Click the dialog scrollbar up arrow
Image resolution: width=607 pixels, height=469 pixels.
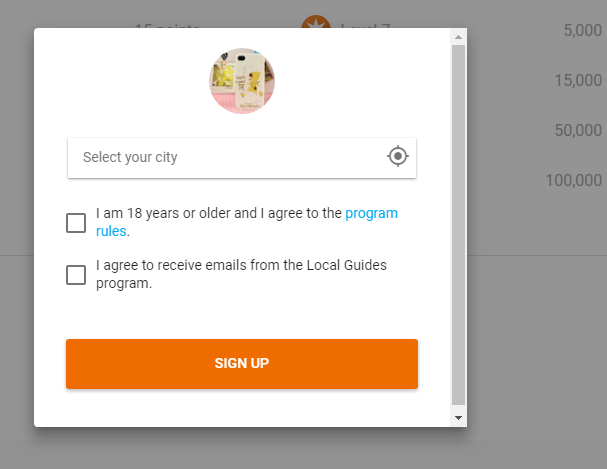(458, 37)
